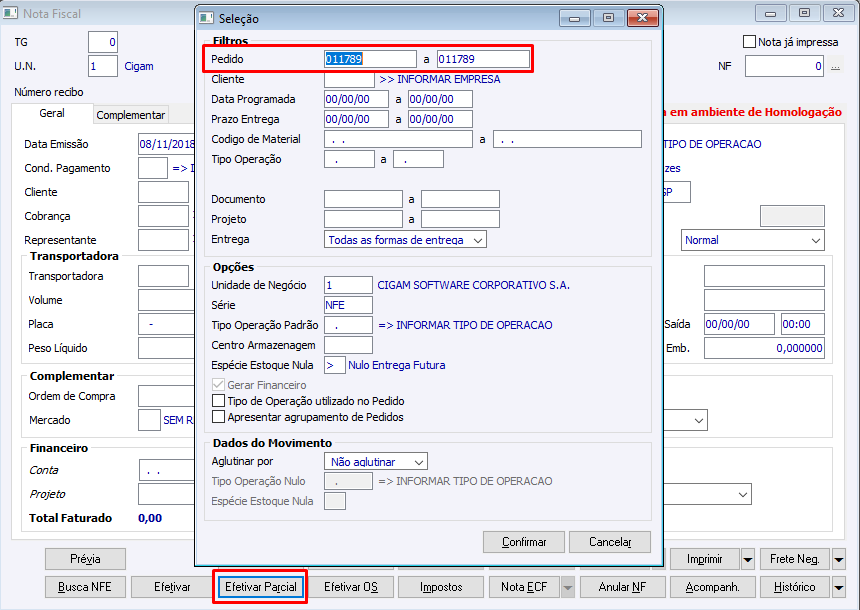Toggle Tipo de Operação utilizado no Pedido
Viewport: 860px width, 610px height.
[x=218, y=400]
